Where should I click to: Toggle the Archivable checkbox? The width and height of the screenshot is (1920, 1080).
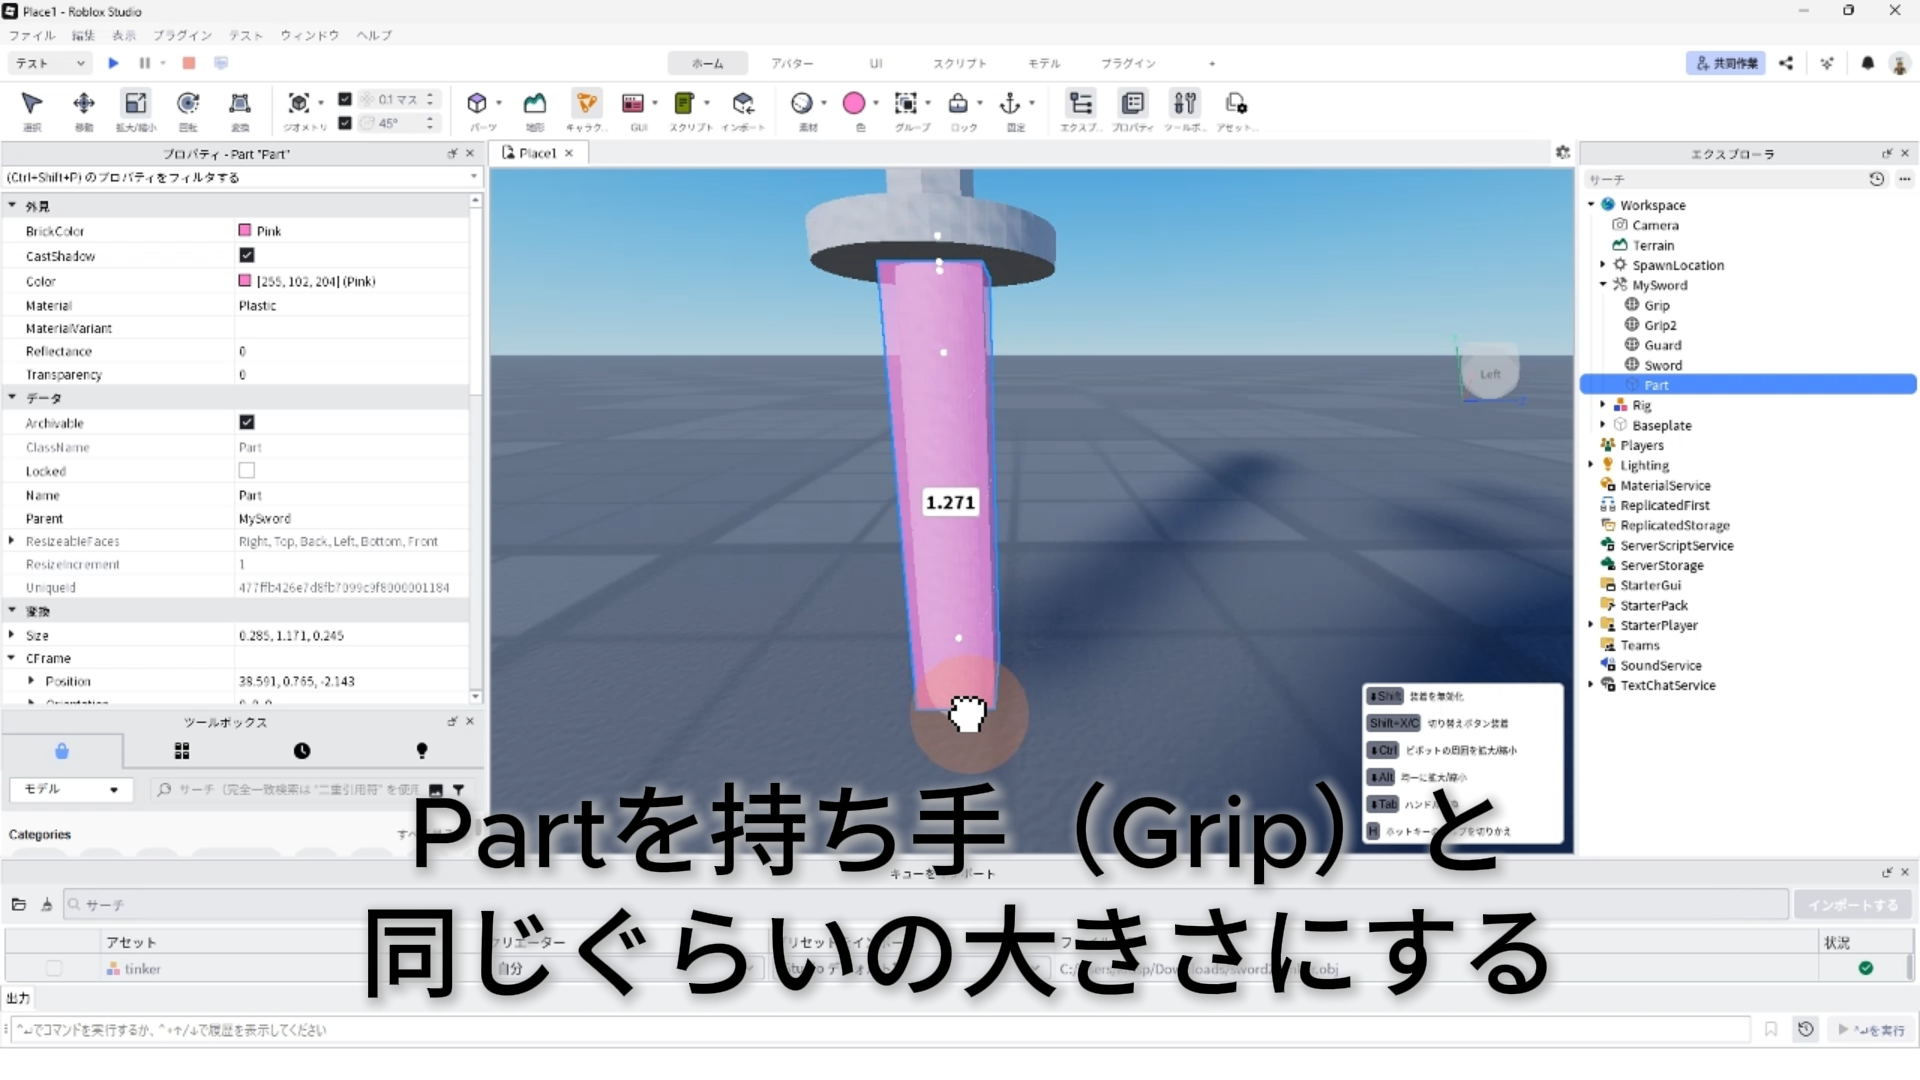tap(247, 423)
